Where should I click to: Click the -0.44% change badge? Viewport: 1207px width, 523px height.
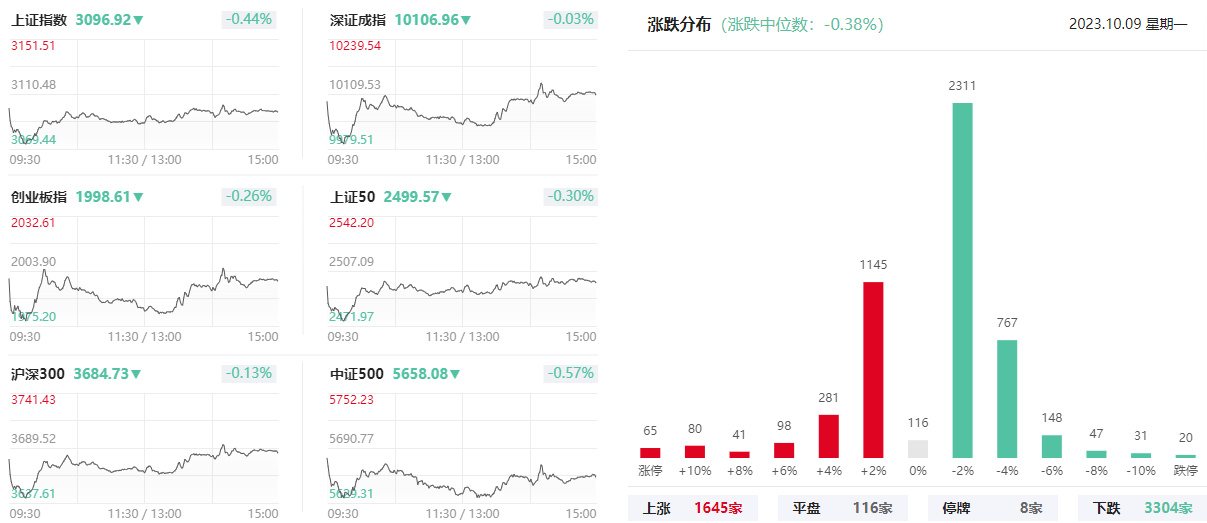coord(250,20)
